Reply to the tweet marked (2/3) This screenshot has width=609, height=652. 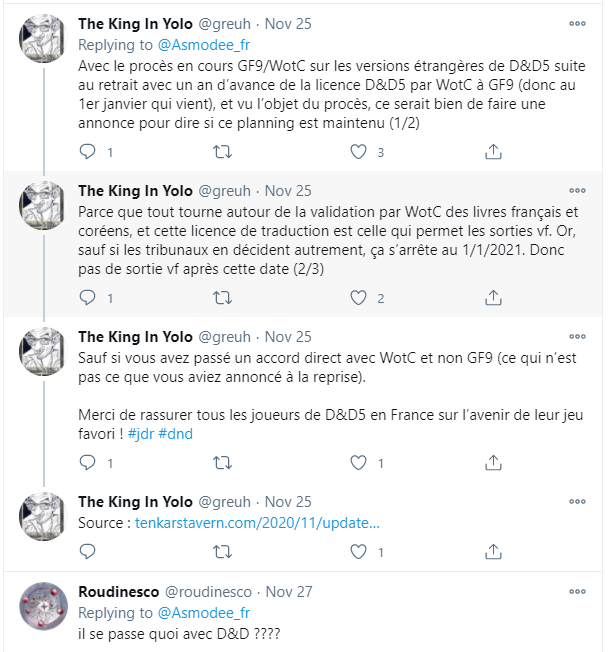87,297
